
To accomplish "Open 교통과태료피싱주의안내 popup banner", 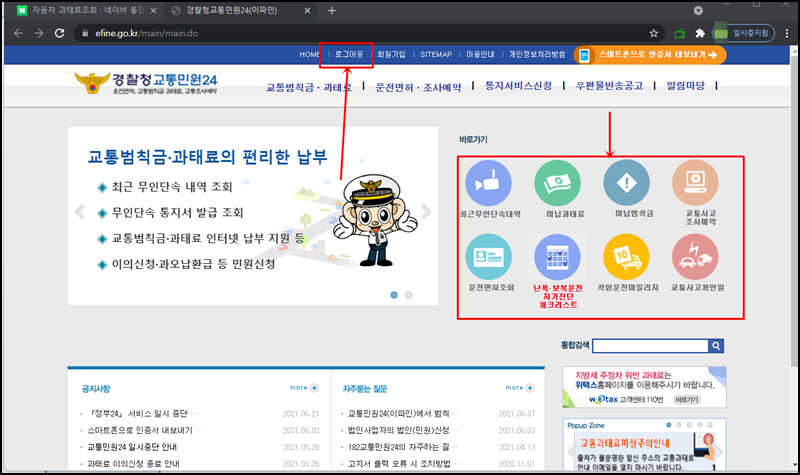I will tap(644, 451).
